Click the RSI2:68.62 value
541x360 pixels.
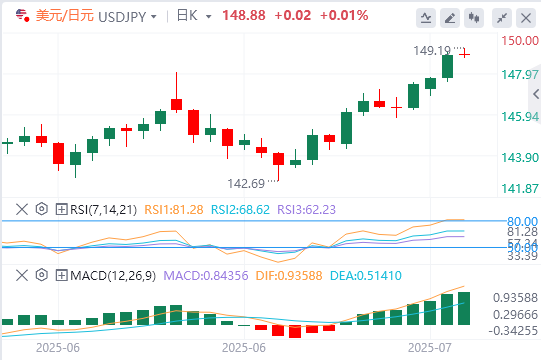[x=240, y=210]
